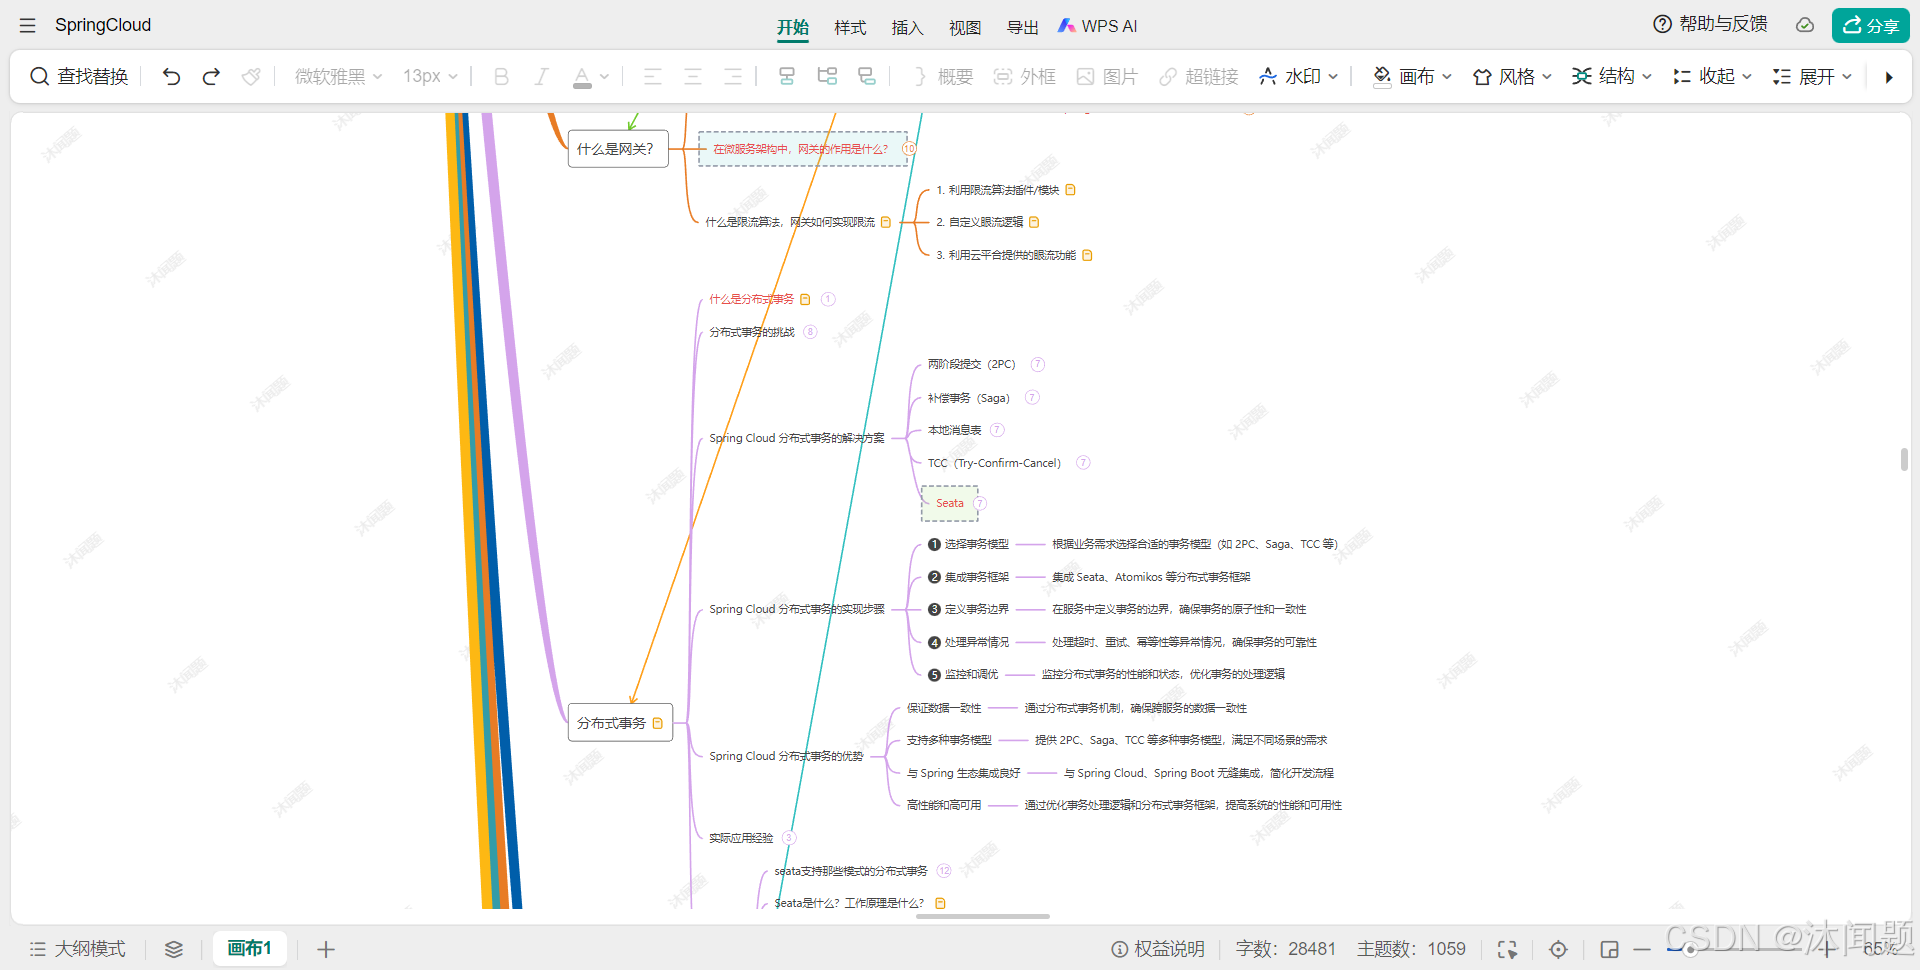Adjust the zoom slider handle
This screenshot has height=970, width=1920.
tap(1690, 949)
